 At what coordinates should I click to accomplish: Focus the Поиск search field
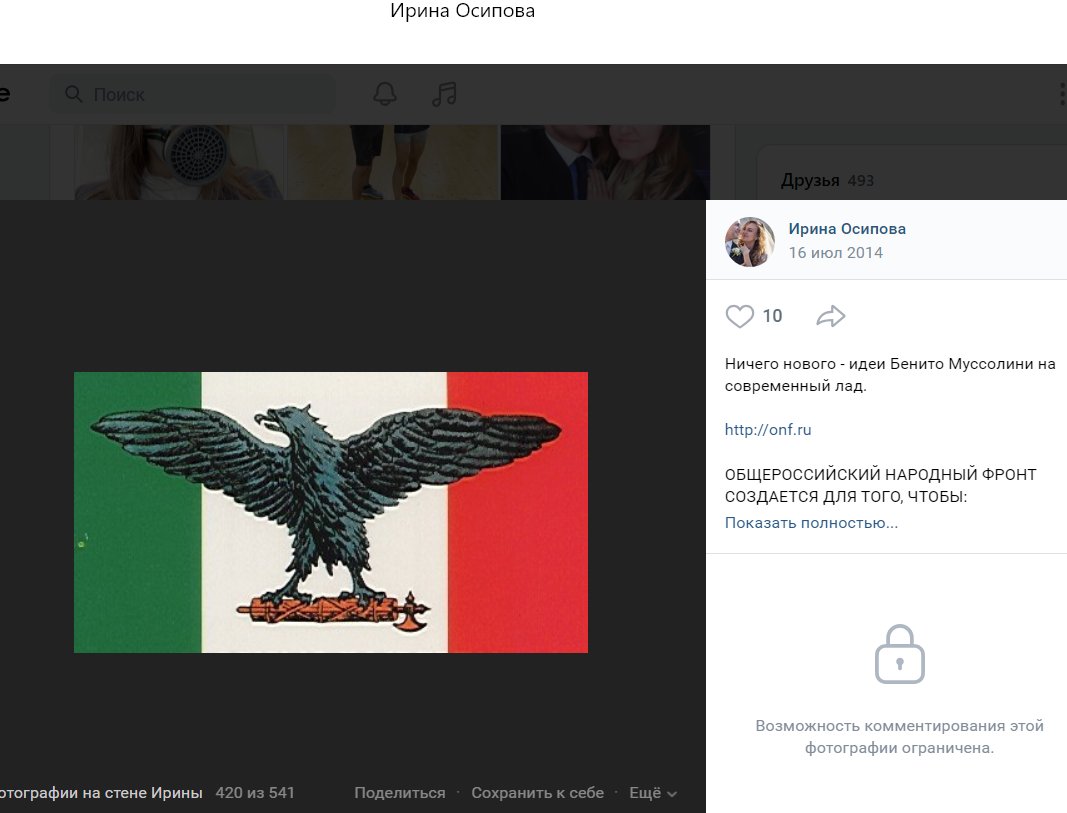(x=192, y=94)
